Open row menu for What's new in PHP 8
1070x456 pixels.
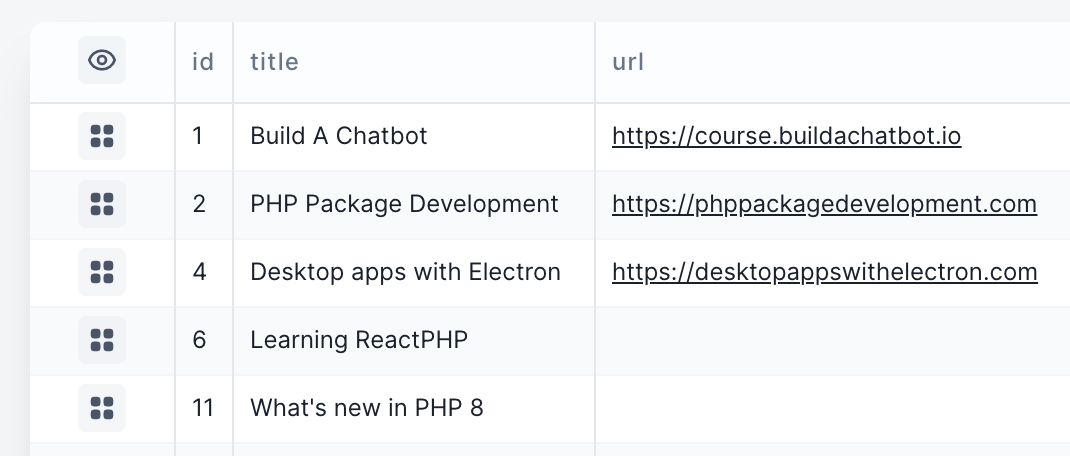click(102, 408)
